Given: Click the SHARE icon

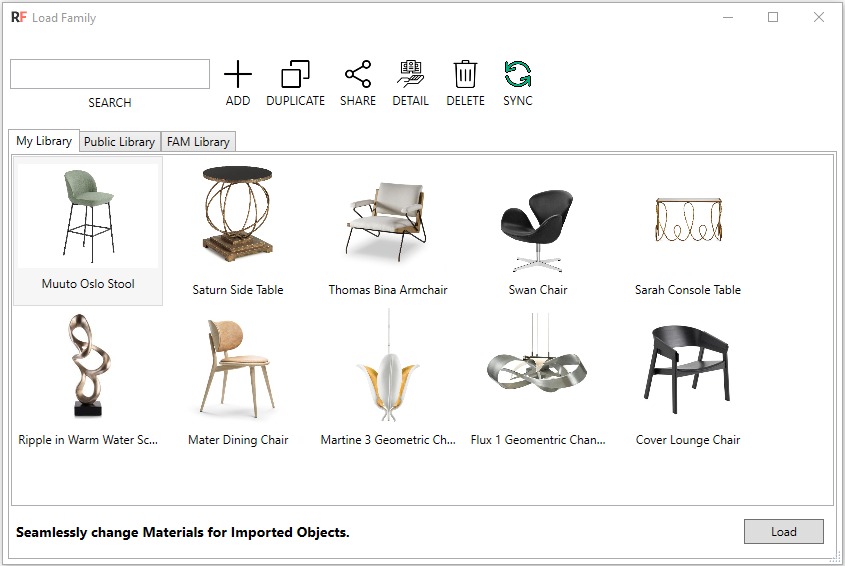Looking at the screenshot, I should tap(358, 74).
